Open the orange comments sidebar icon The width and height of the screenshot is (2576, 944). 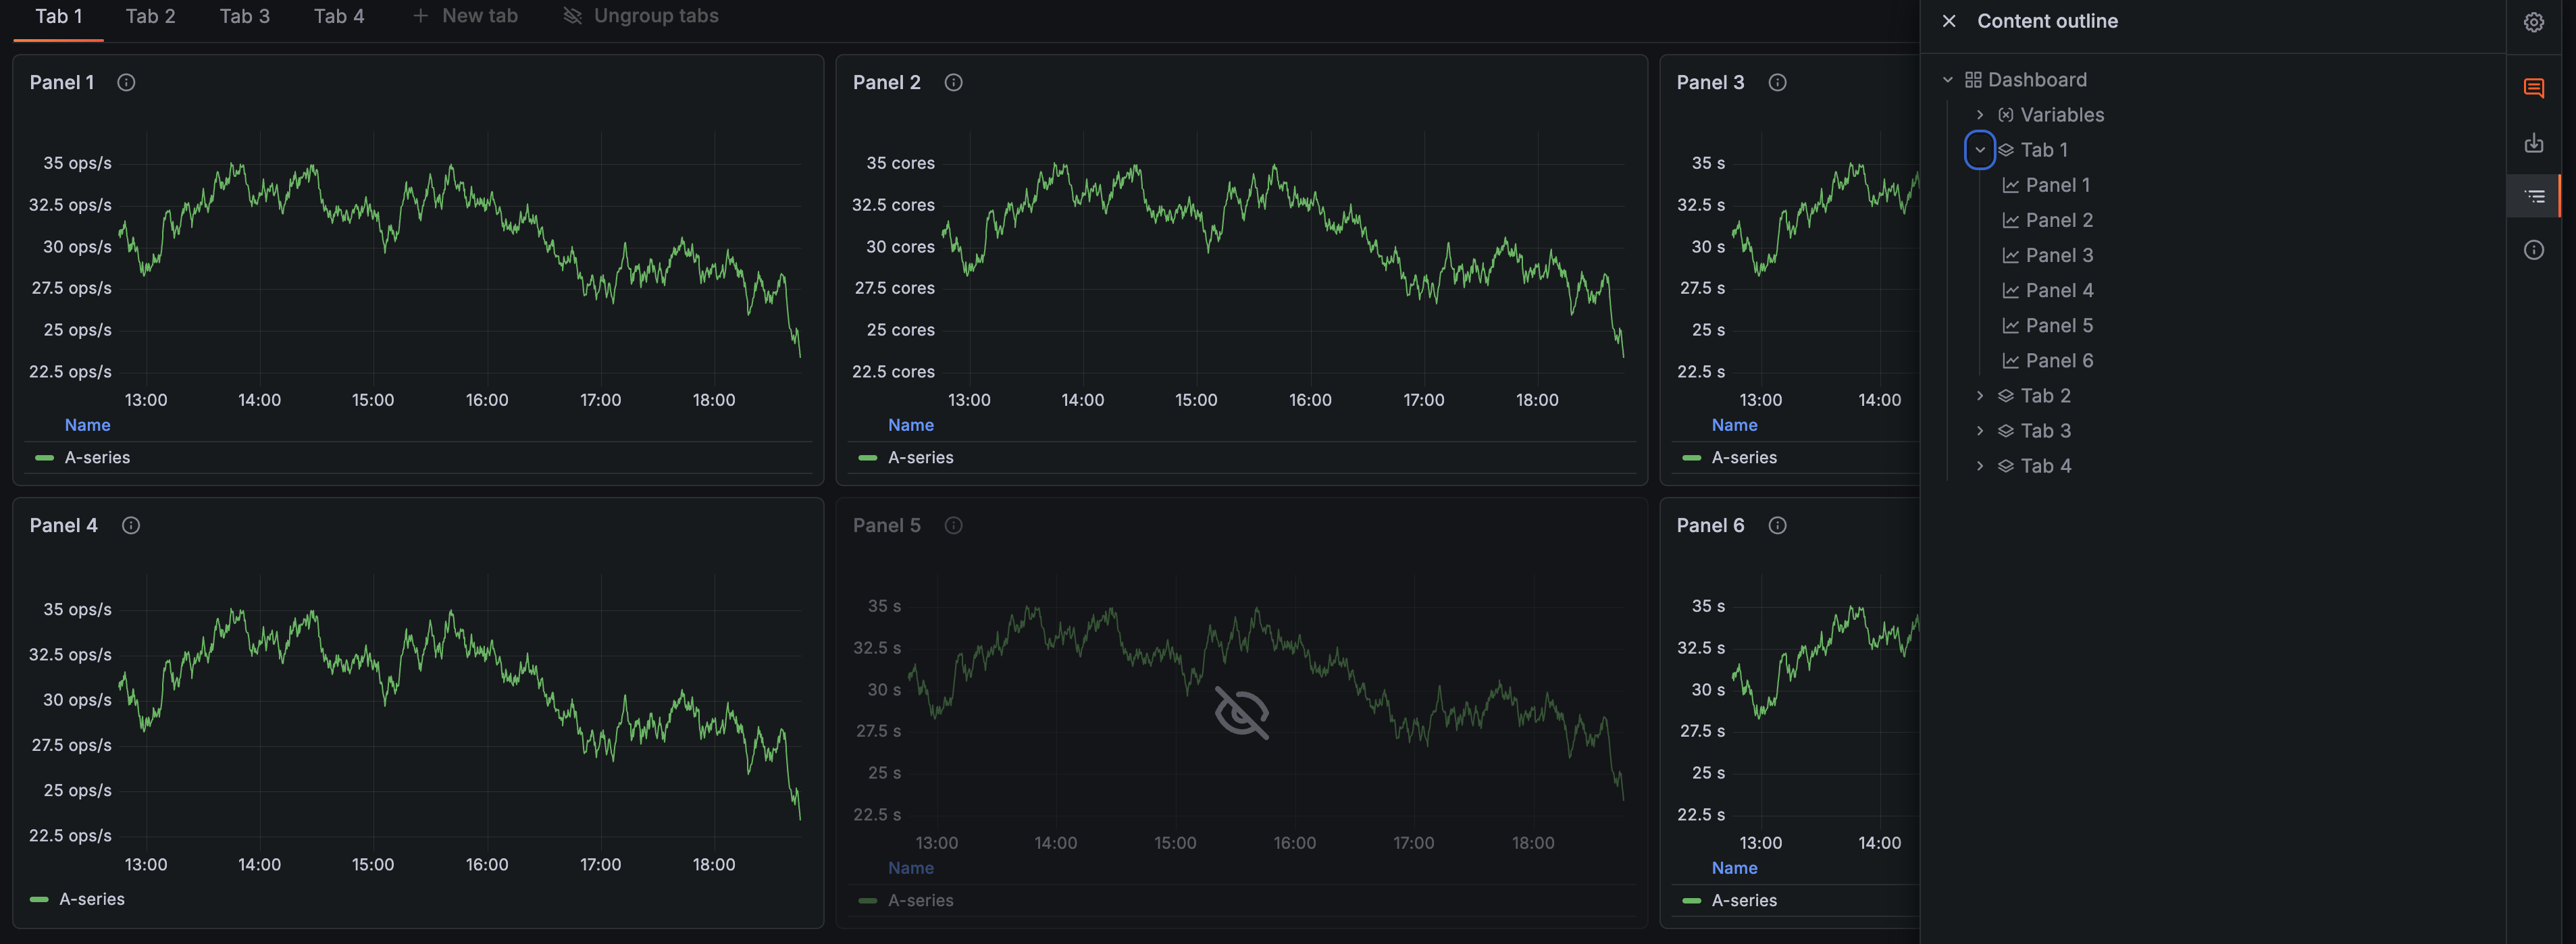(2533, 88)
